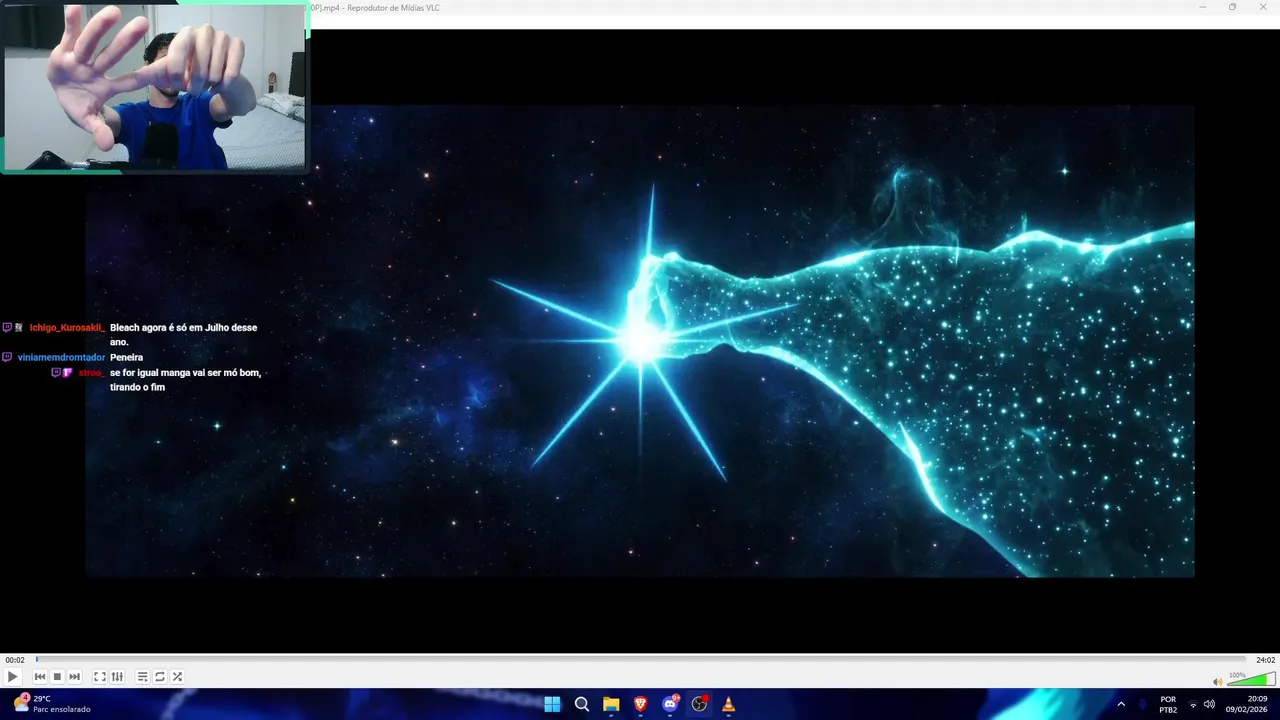This screenshot has height=720, width=1280.
Task: Click the elapsed time 00:02 label
Action: point(15,660)
